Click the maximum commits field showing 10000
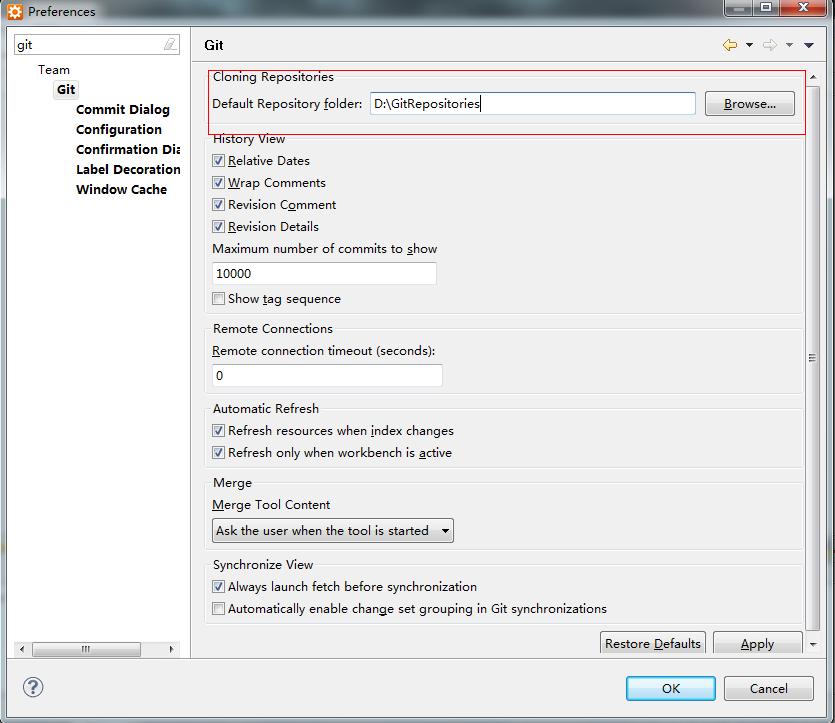 pos(324,274)
